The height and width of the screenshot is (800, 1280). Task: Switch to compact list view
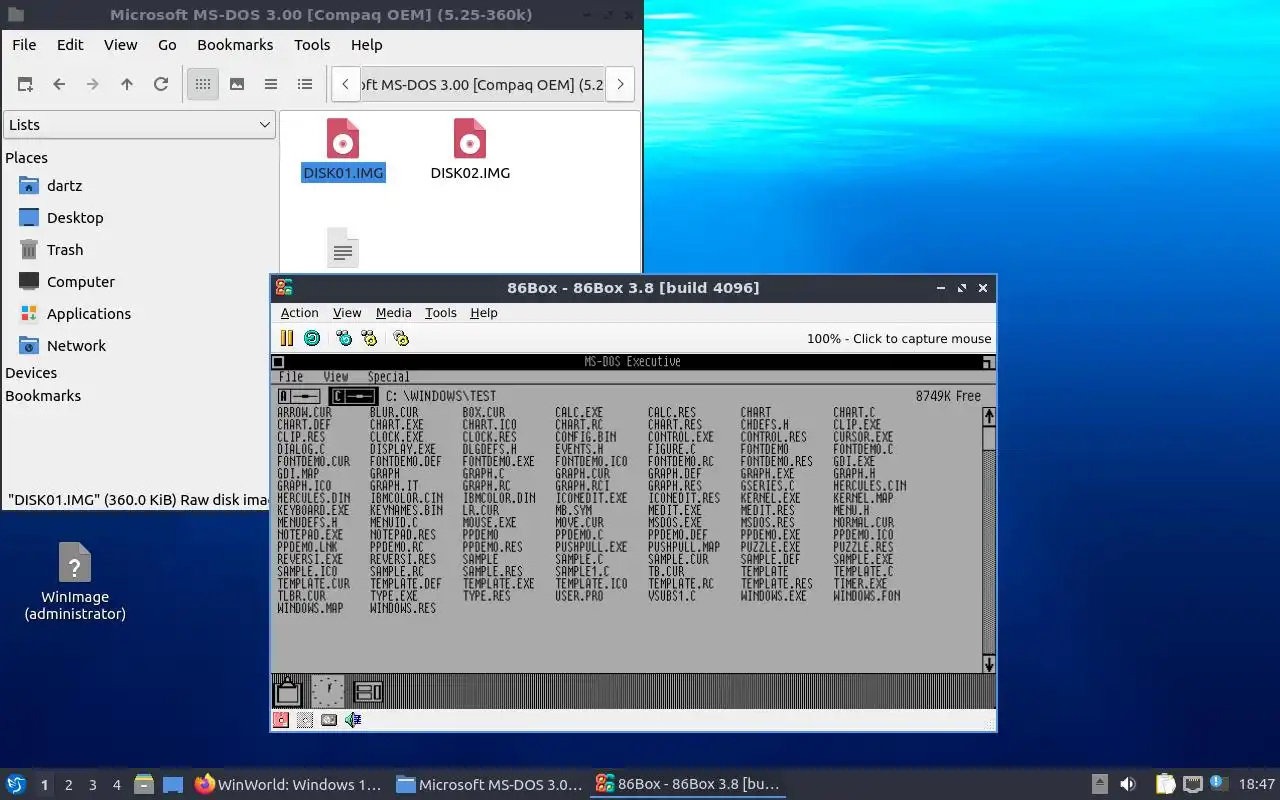tap(271, 84)
